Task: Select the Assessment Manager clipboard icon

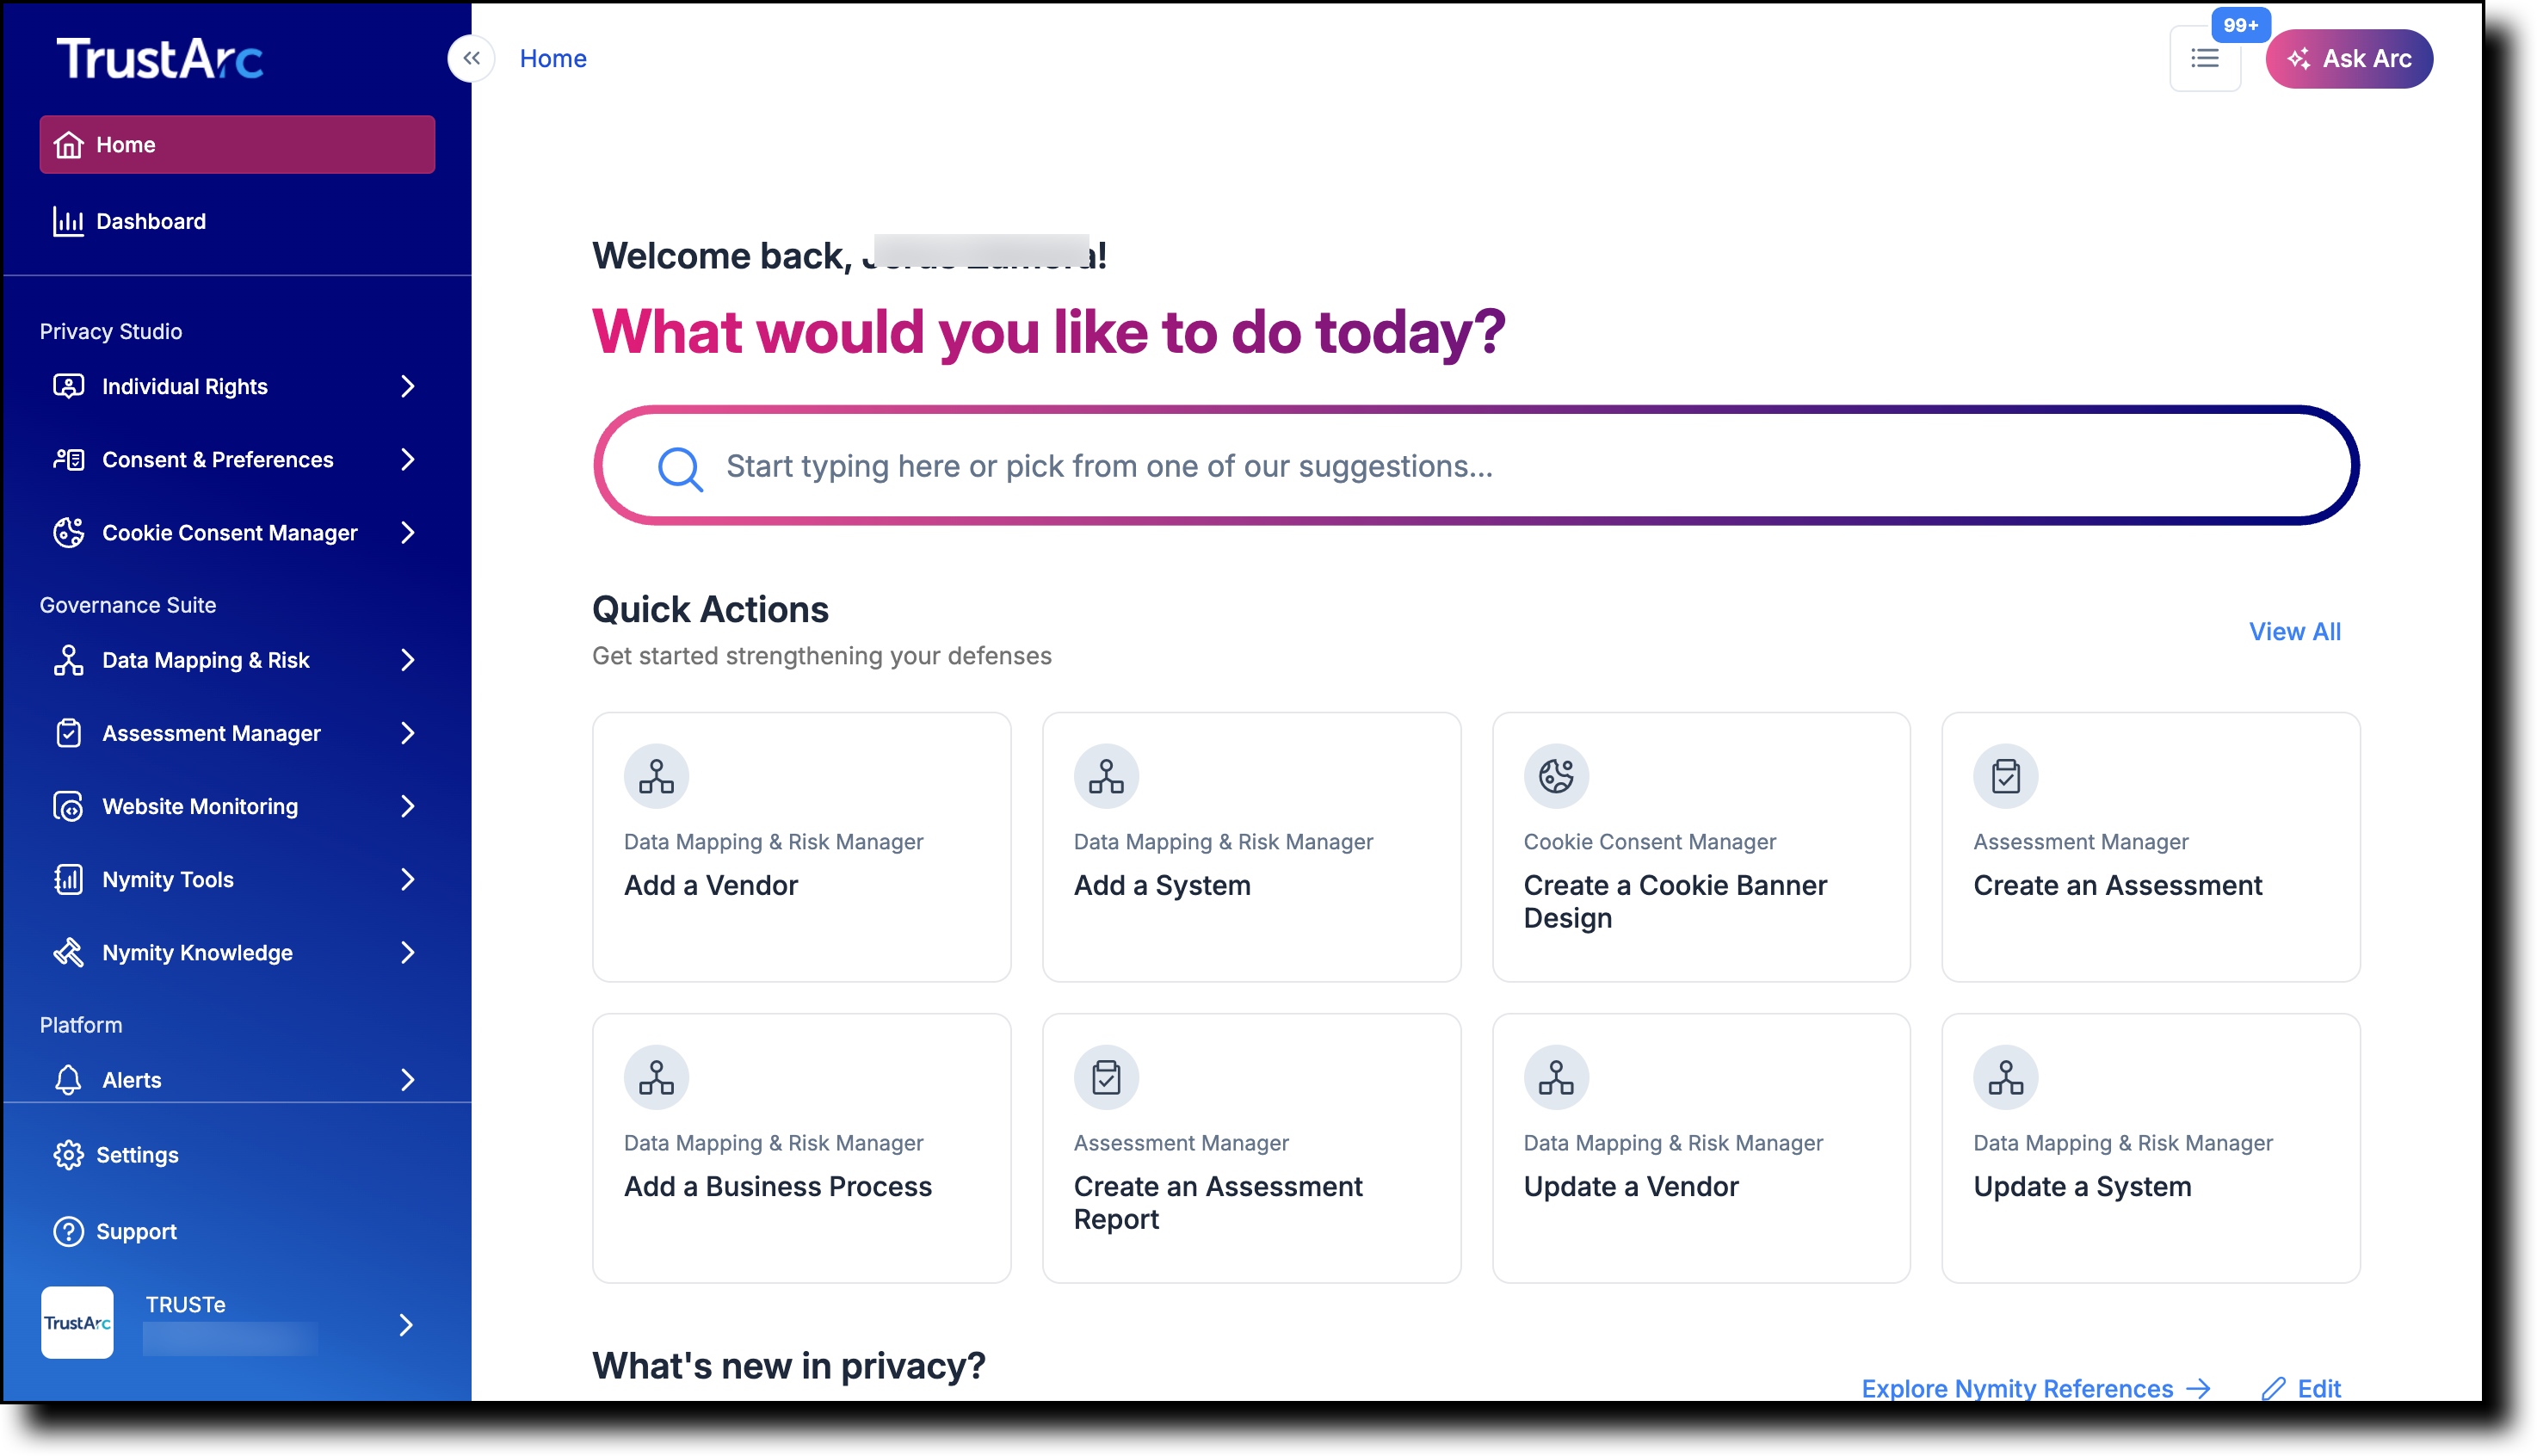Action: (68, 733)
